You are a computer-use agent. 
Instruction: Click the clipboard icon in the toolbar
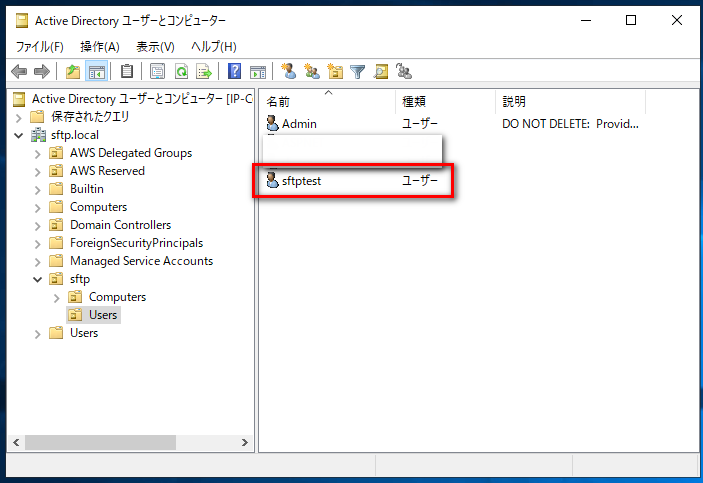coord(127,71)
